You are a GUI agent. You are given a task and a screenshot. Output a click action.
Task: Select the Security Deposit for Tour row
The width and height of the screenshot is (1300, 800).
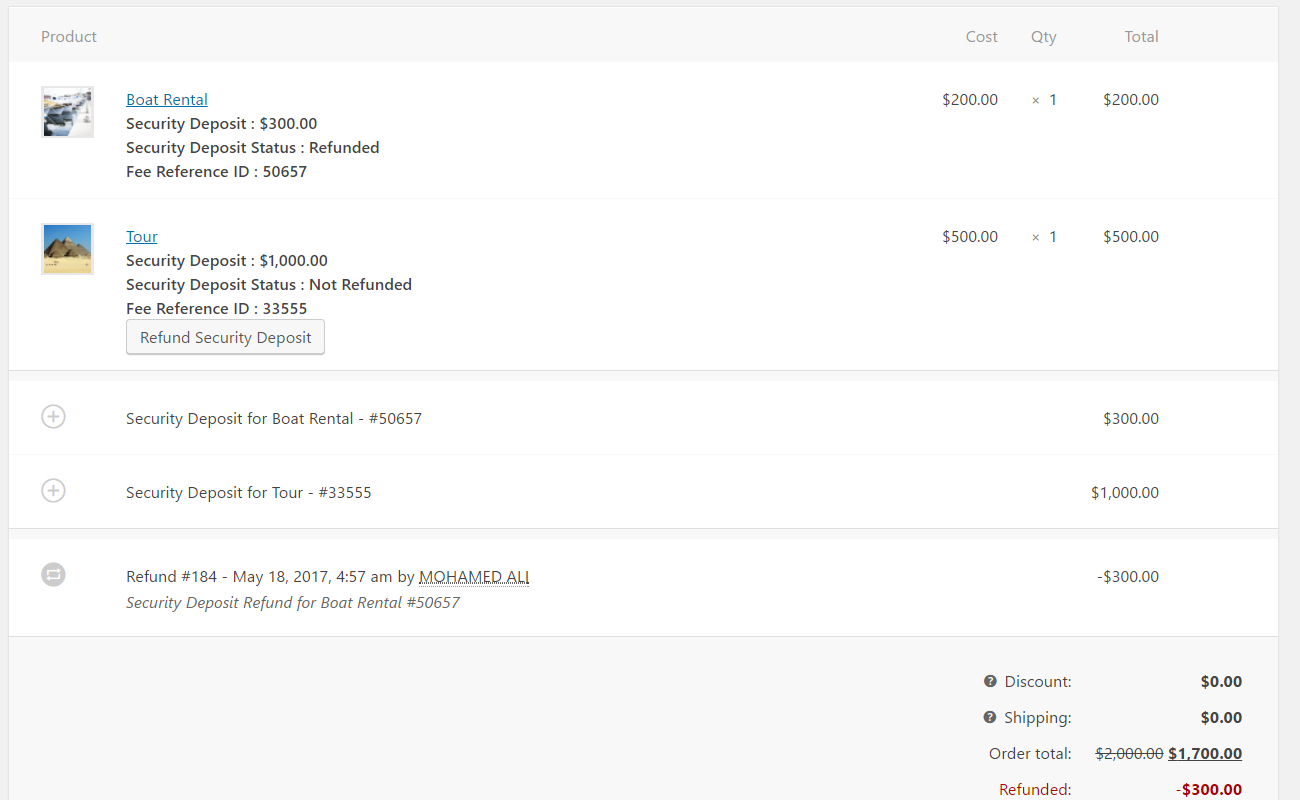coord(249,493)
